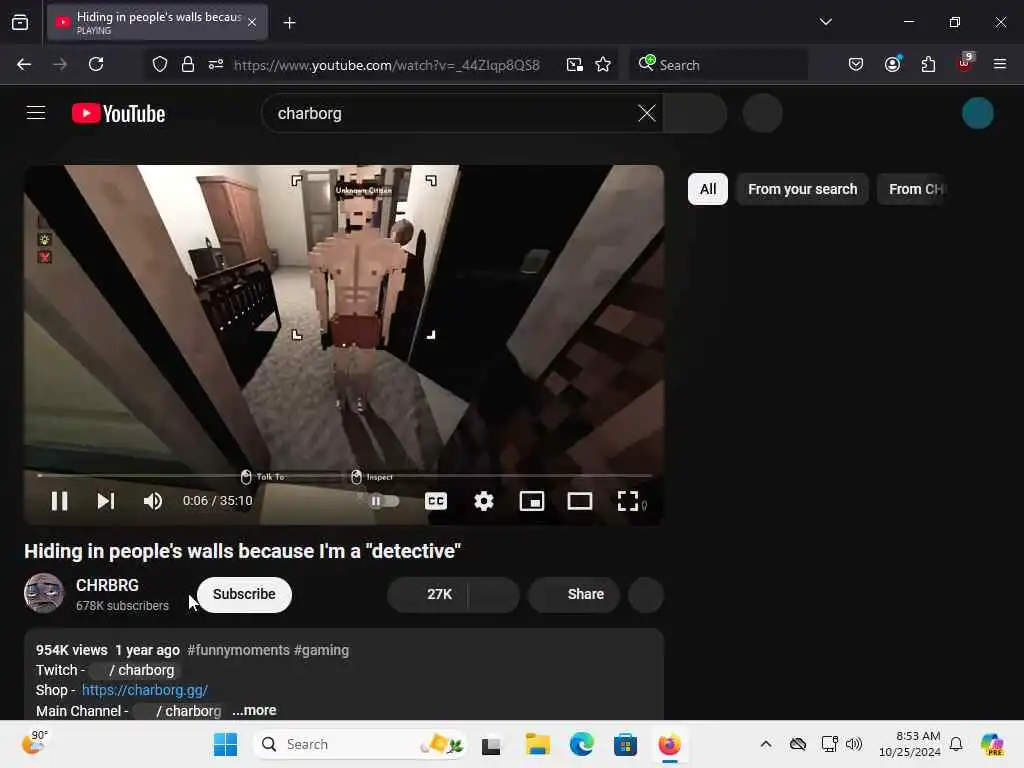Go to YouTube home via logo
The height and width of the screenshot is (768, 1024).
[x=118, y=114]
